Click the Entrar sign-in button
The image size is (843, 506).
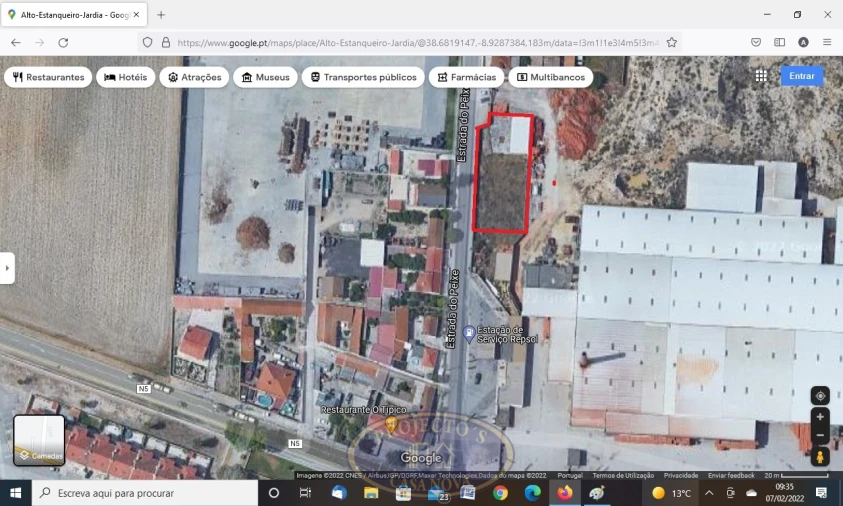click(x=801, y=76)
